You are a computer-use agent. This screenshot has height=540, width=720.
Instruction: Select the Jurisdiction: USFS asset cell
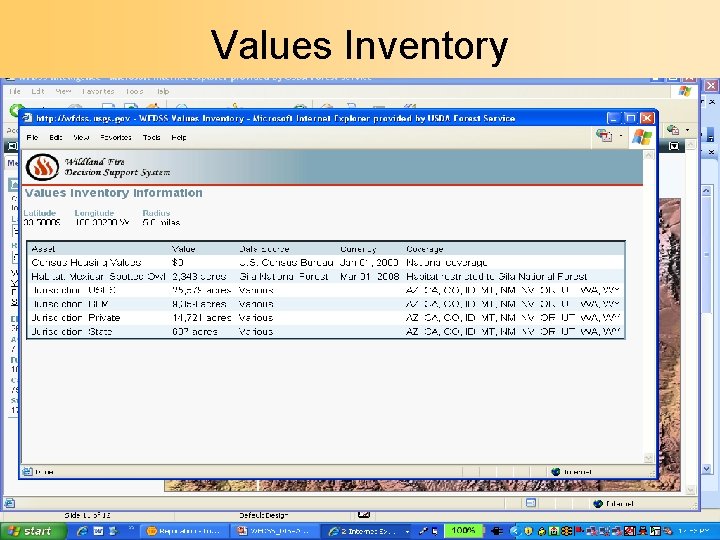(x=73, y=290)
